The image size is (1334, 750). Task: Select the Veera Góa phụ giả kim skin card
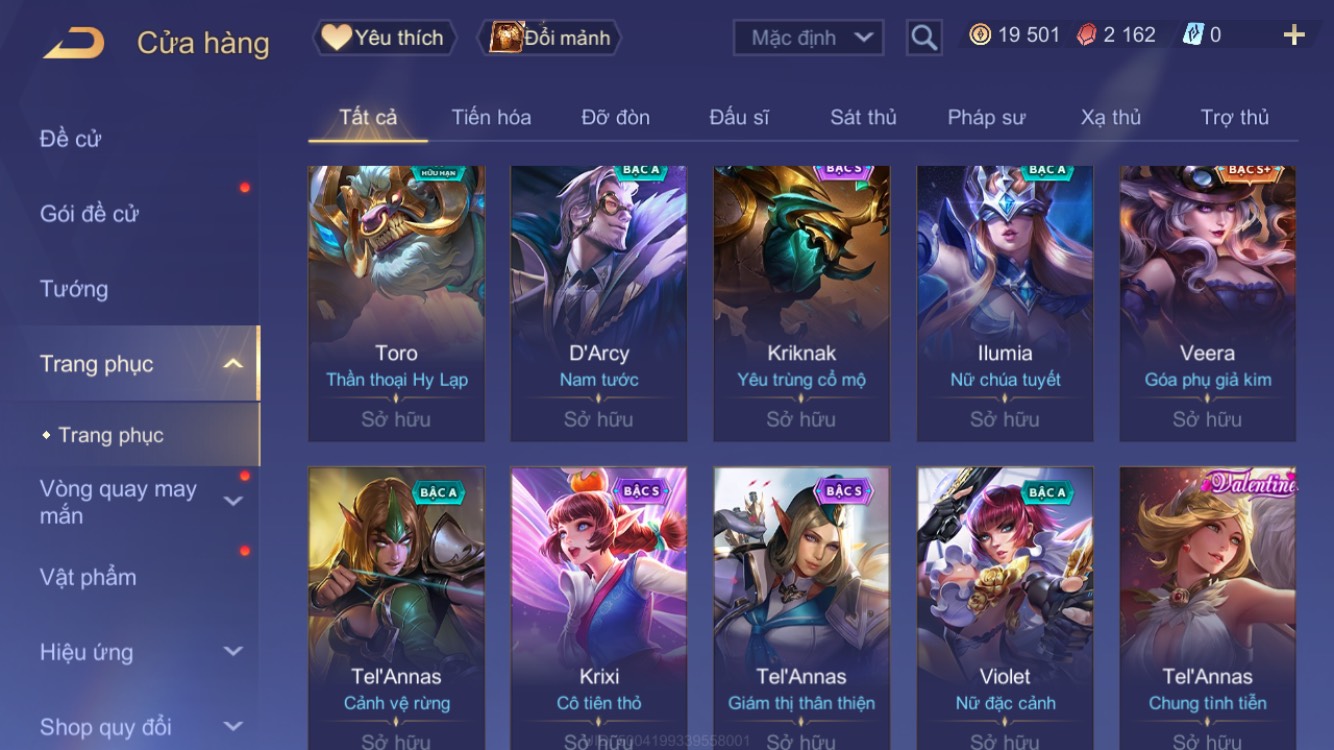point(1207,304)
